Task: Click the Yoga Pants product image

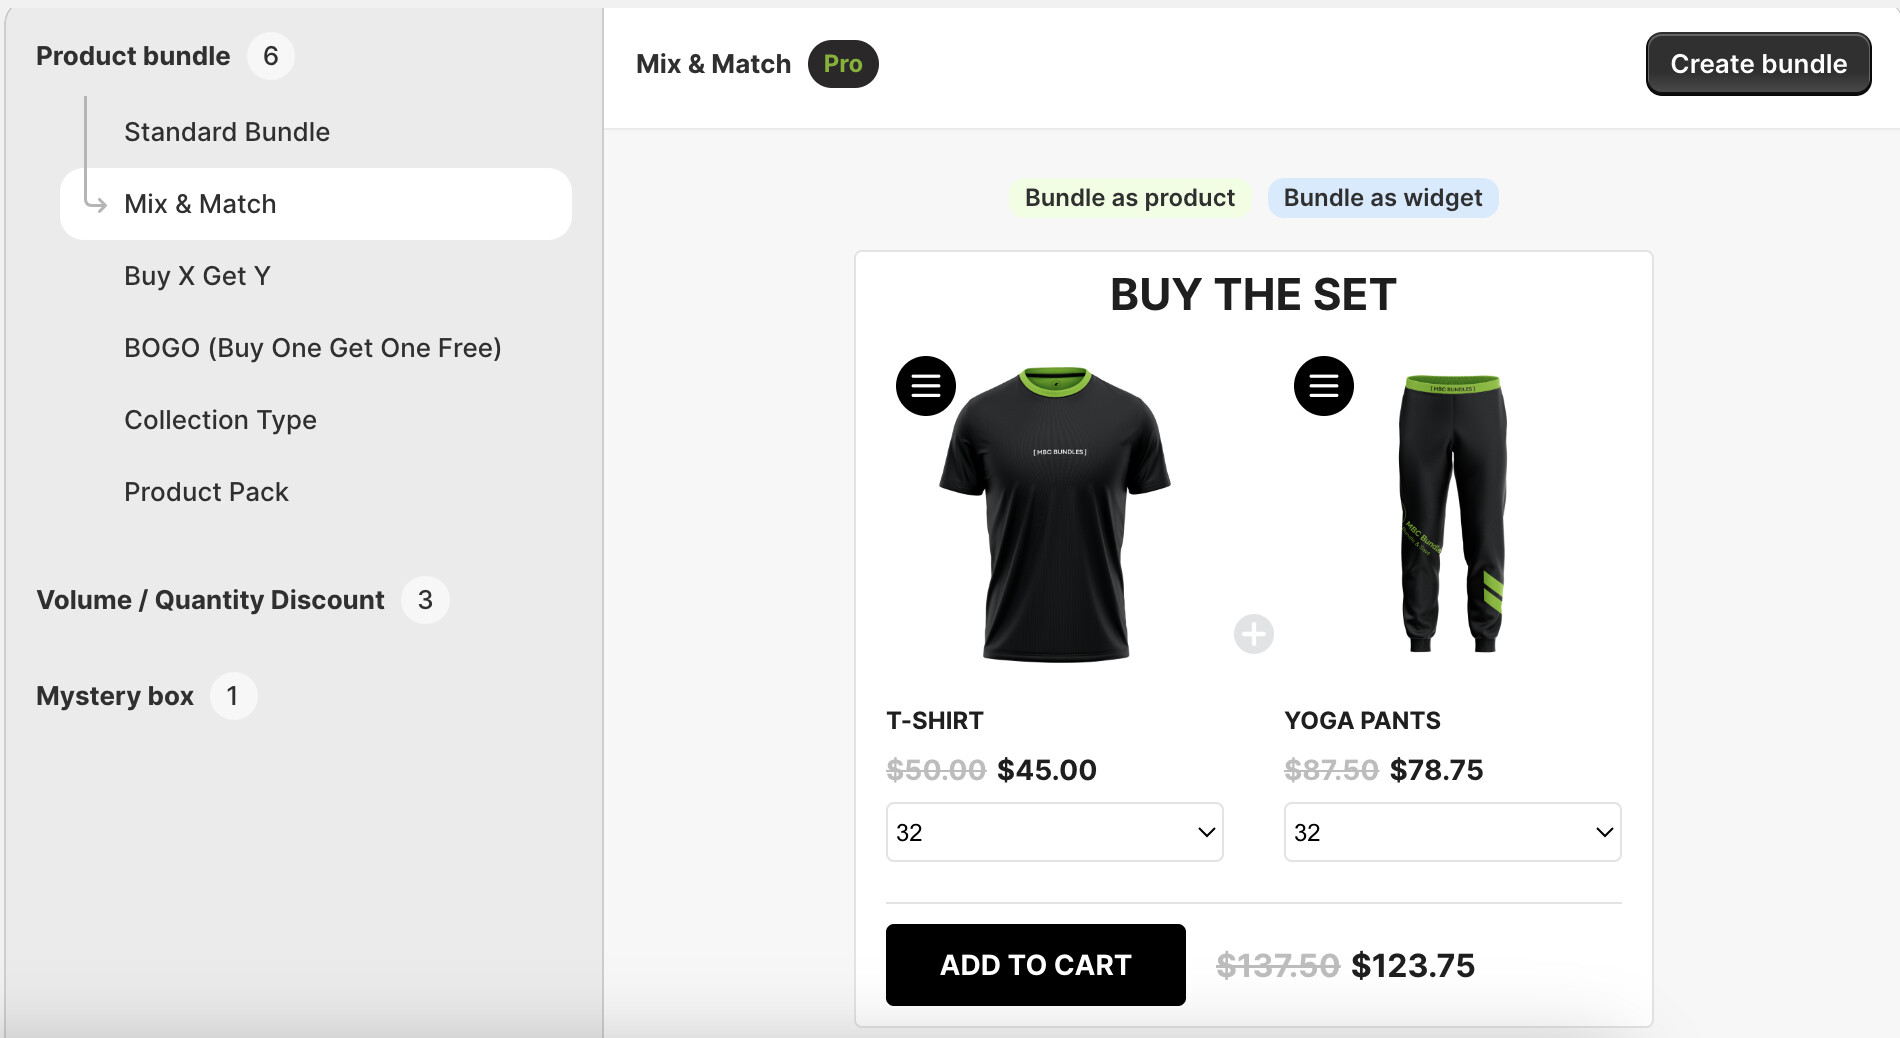Action: click(1452, 515)
